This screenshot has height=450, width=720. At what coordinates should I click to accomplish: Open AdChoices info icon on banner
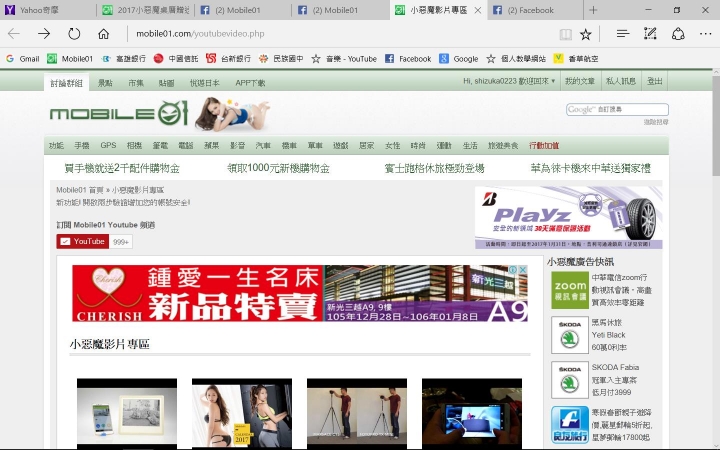pyautogui.click(x=513, y=270)
